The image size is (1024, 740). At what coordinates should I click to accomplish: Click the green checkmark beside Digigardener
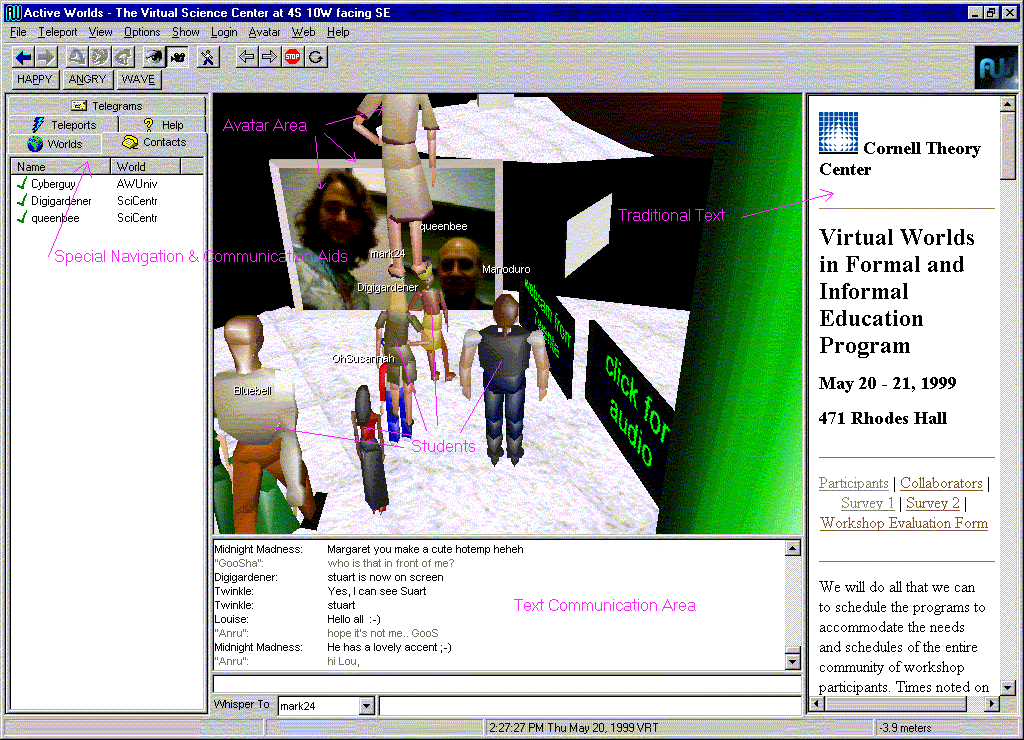coord(22,201)
